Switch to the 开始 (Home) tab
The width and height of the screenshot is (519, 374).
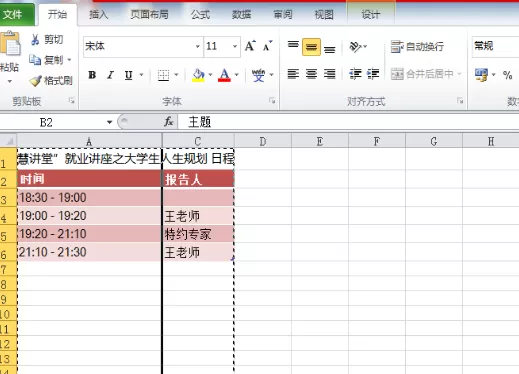[x=57, y=15]
